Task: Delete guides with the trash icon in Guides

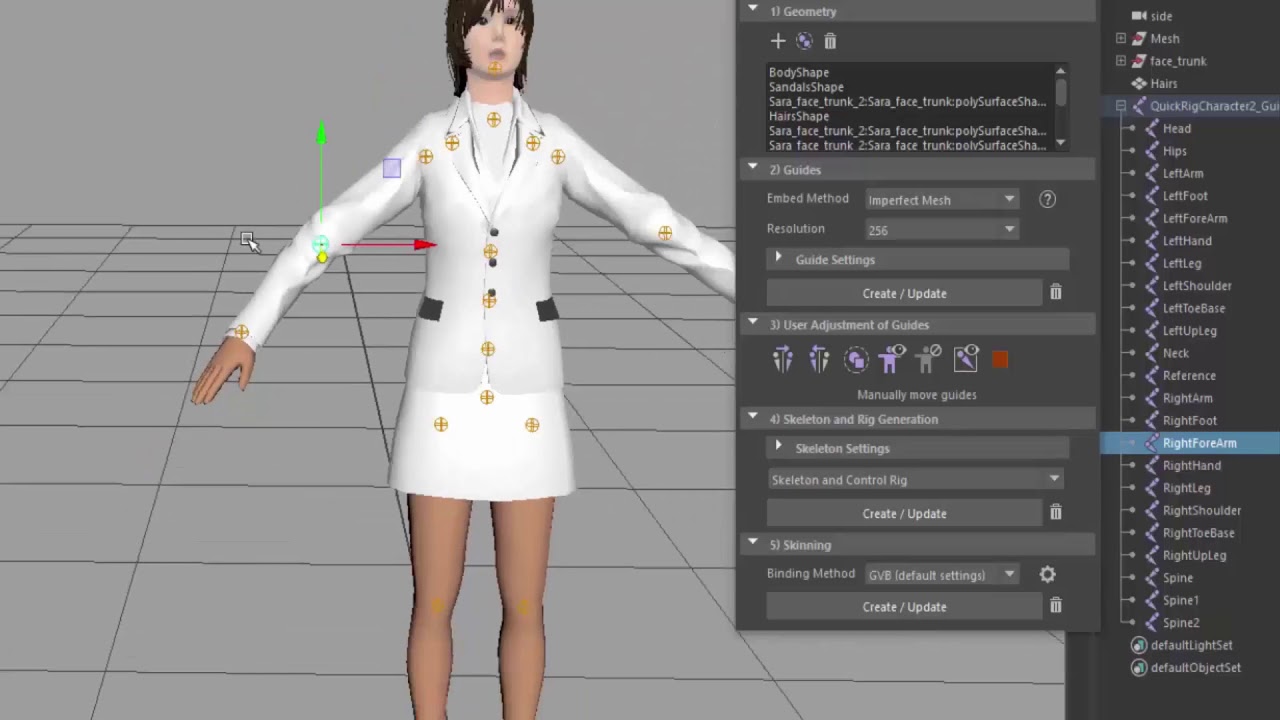Action: (x=1055, y=293)
